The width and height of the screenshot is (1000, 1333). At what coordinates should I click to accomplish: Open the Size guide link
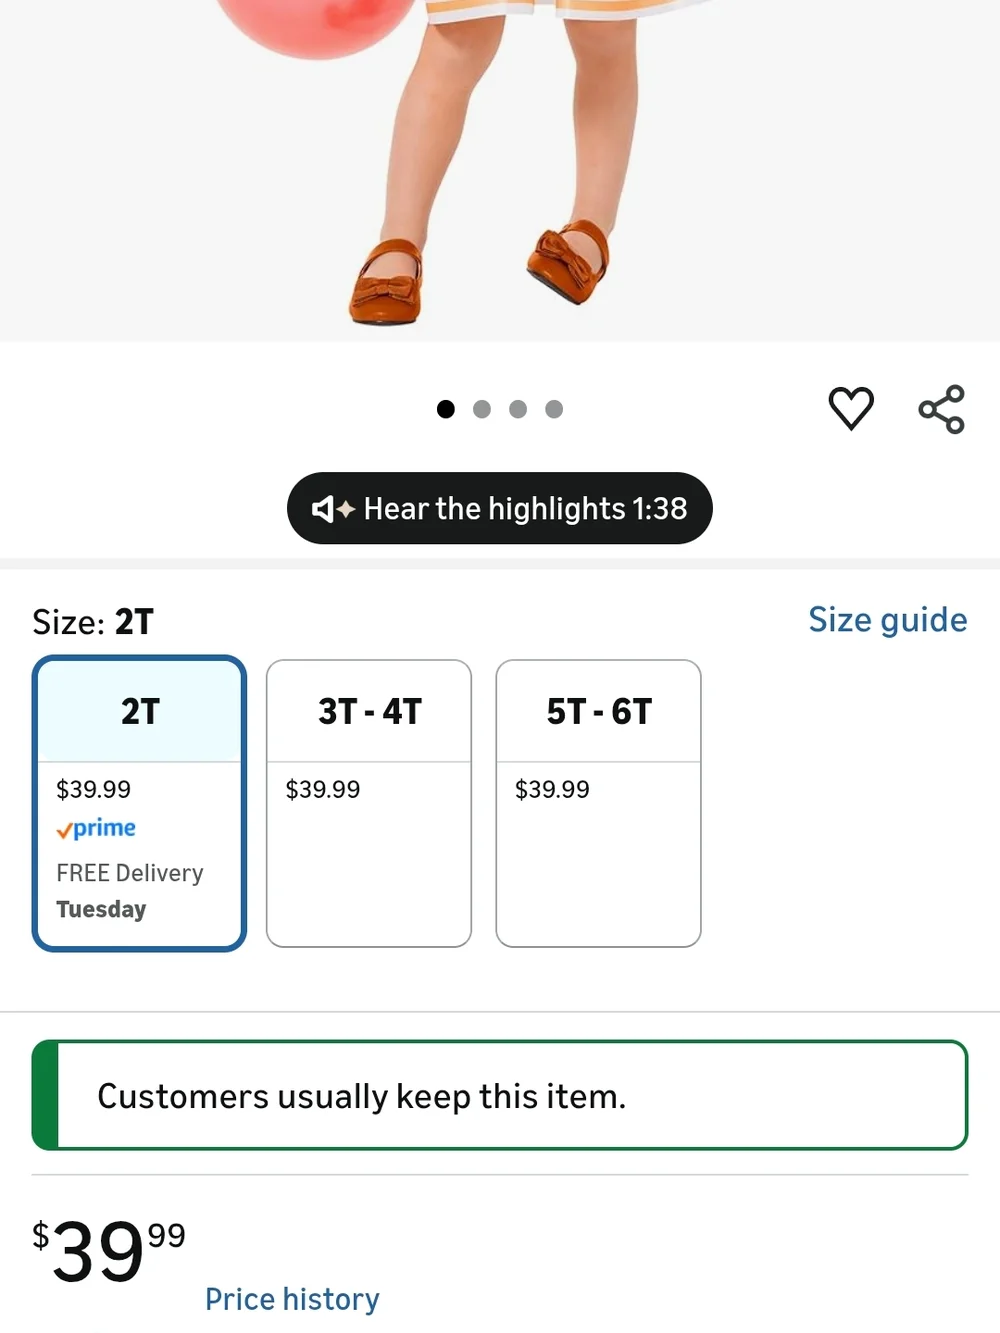tap(888, 621)
